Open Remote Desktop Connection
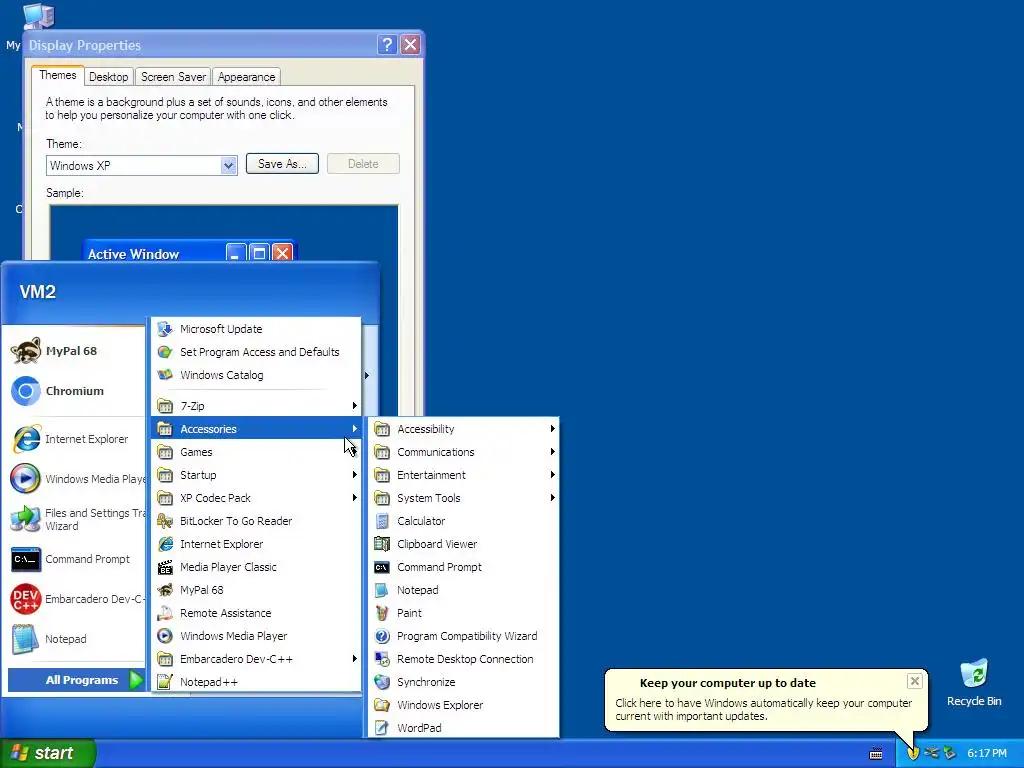The width and height of the screenshot is (1024, 768). [463, 659]
